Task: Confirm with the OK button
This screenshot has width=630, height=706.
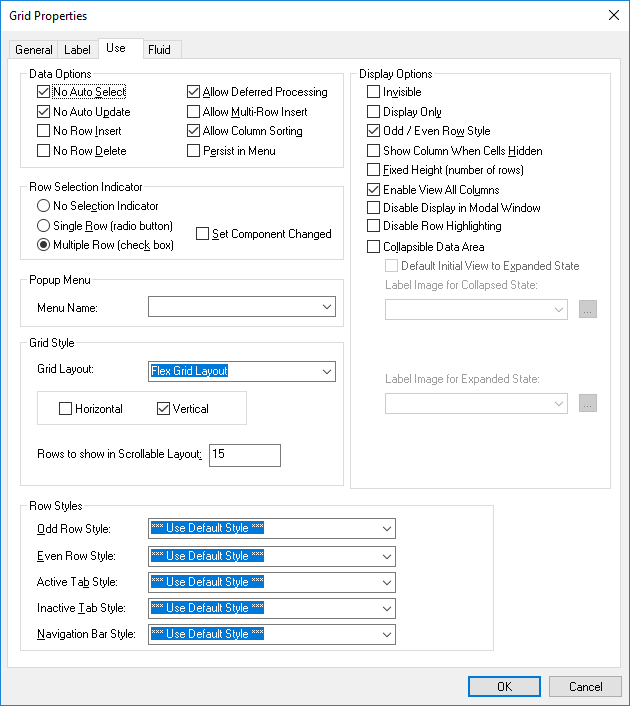Action: 504,687
